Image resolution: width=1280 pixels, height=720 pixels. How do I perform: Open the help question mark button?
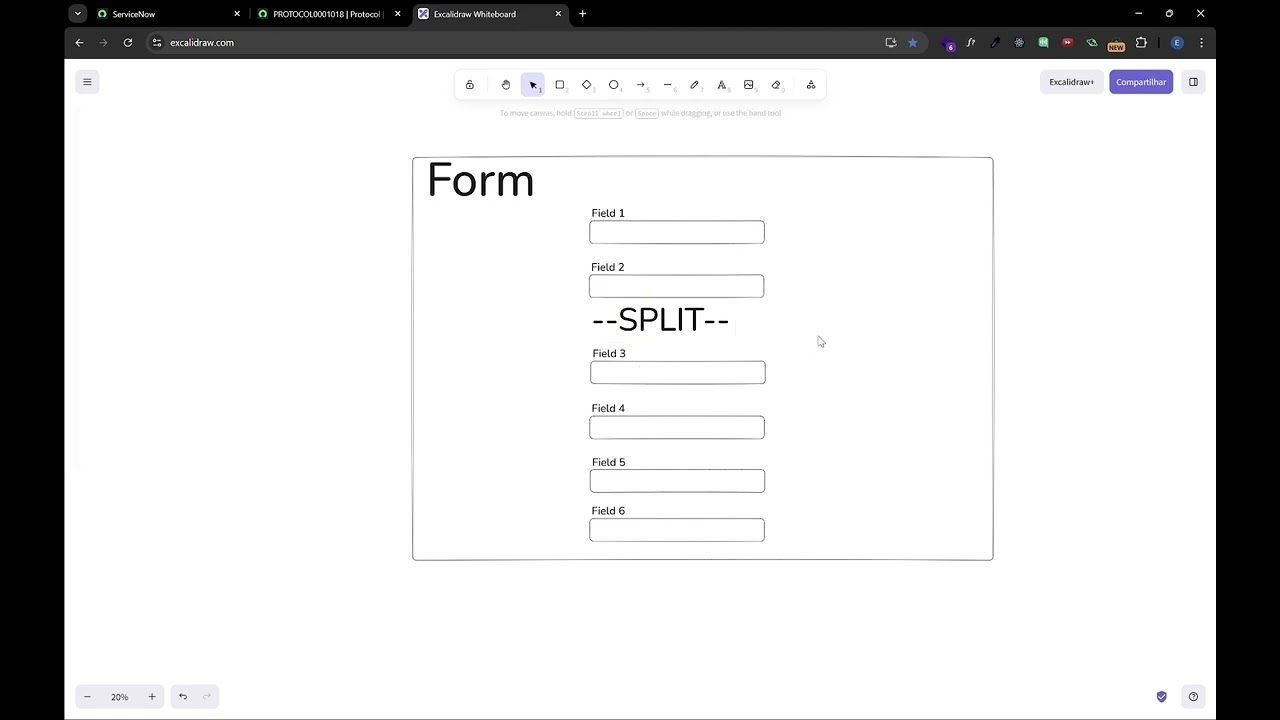pyautogui.click(x=1193, y=697)
